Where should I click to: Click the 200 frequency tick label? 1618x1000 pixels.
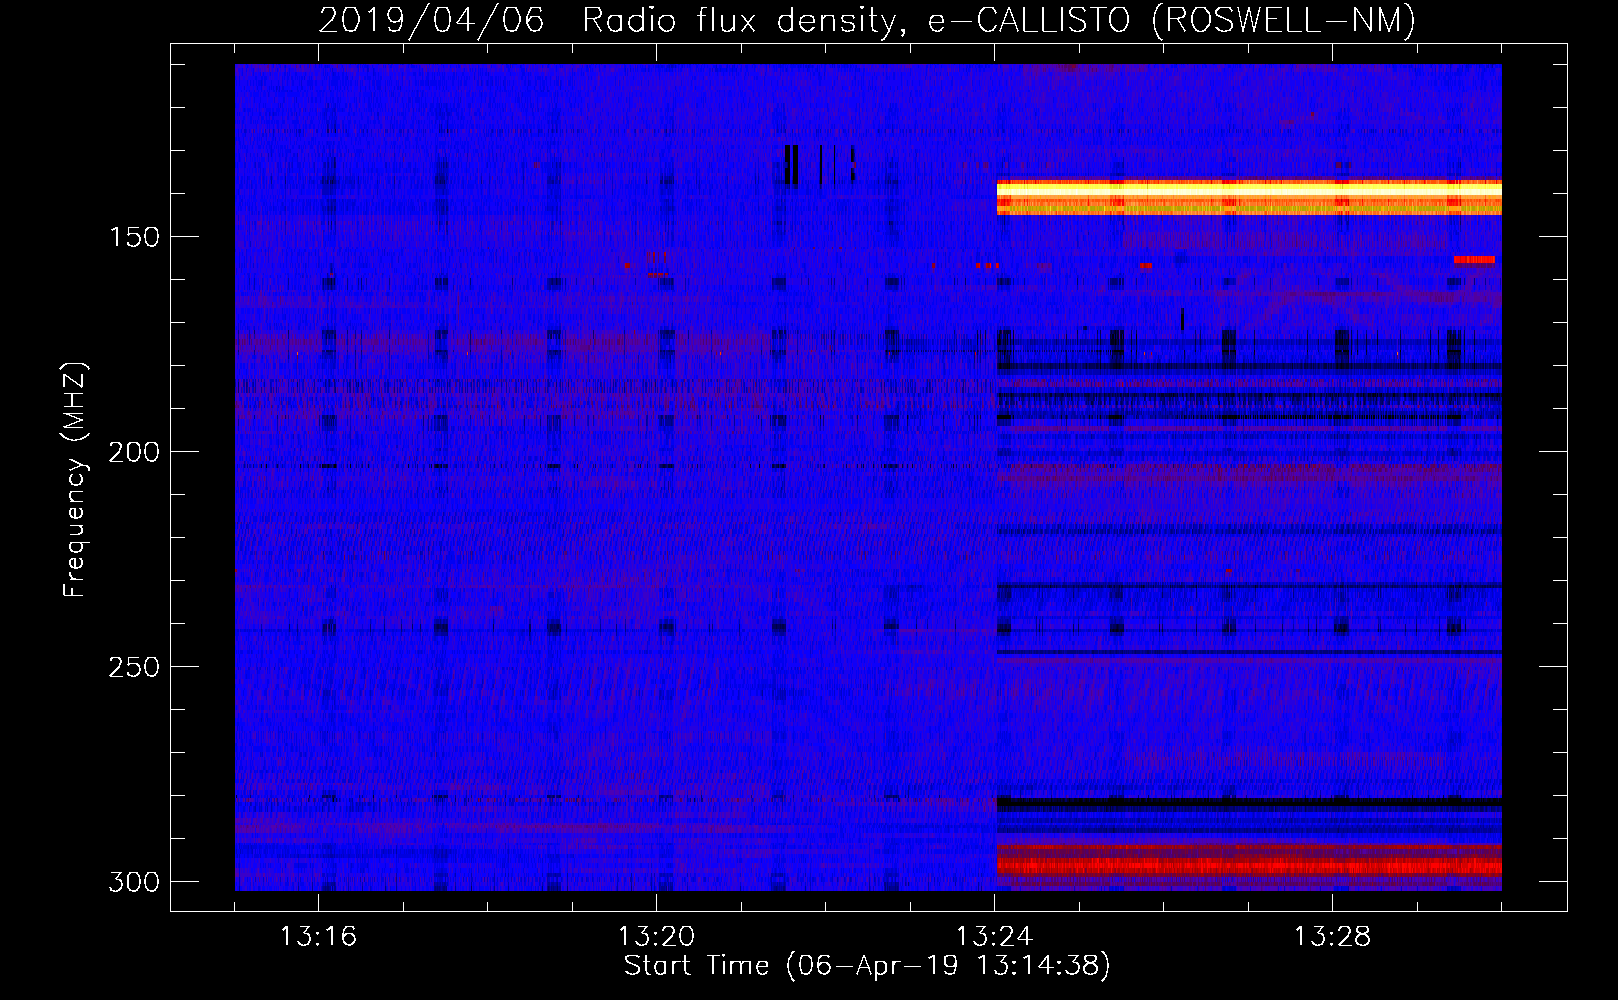tap(134, 452)
